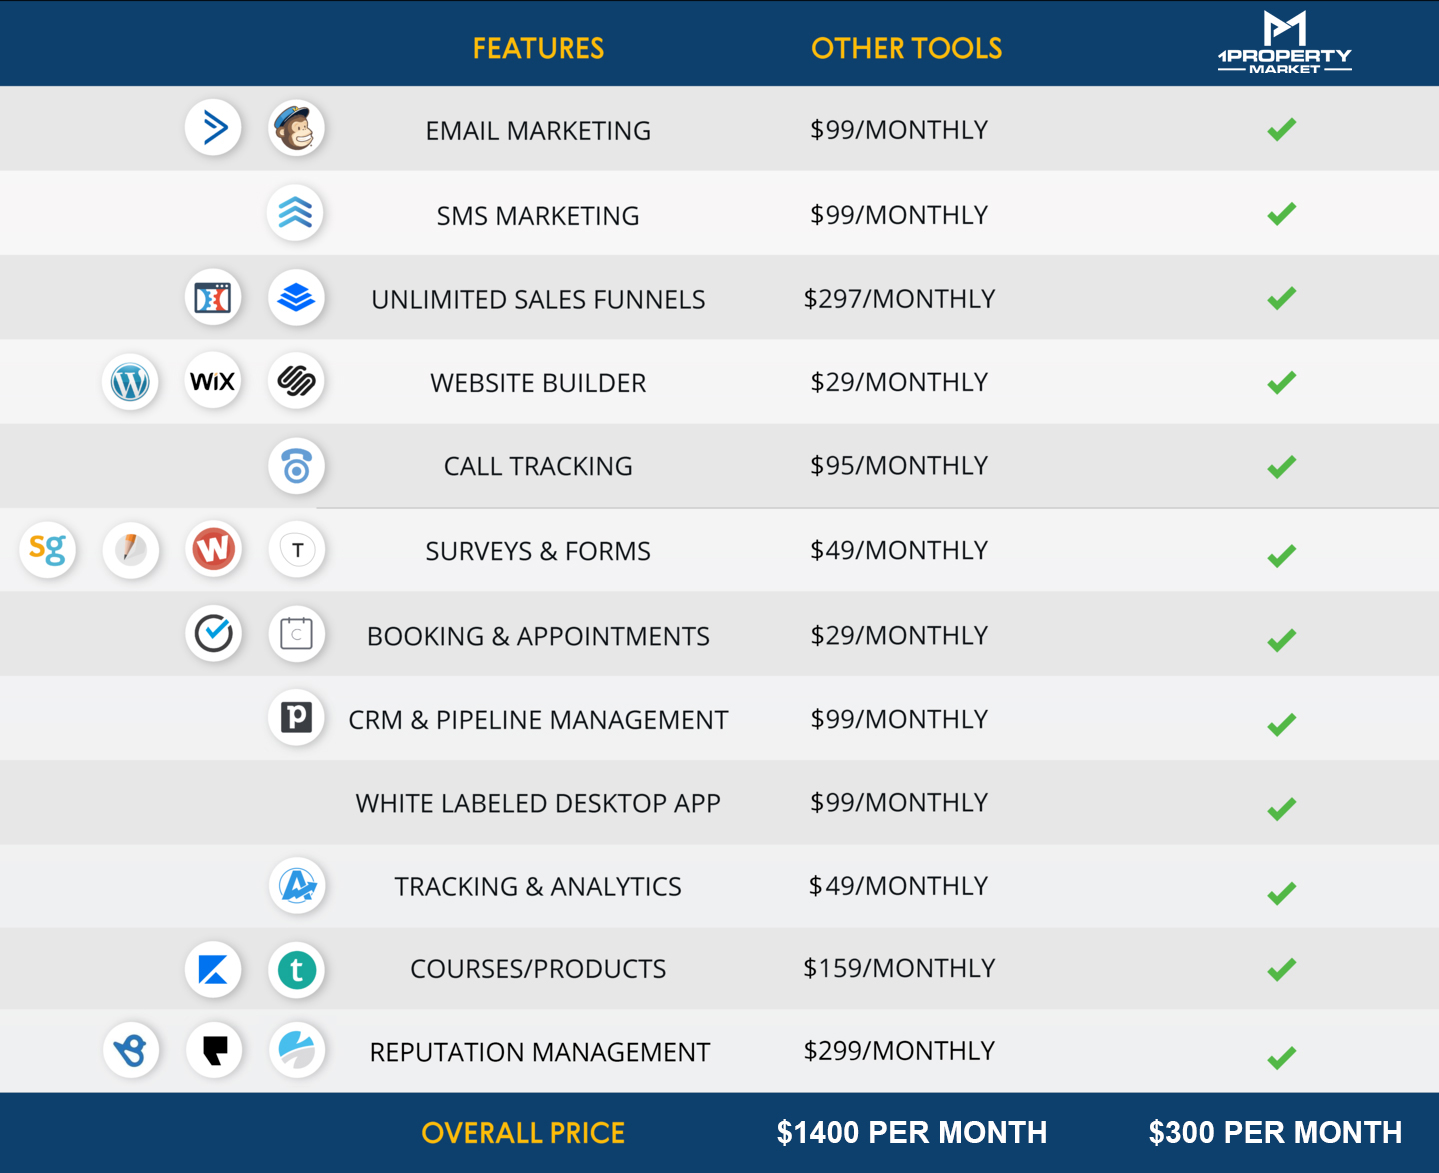Click the green checkmark for Courses/Products

1281,969
